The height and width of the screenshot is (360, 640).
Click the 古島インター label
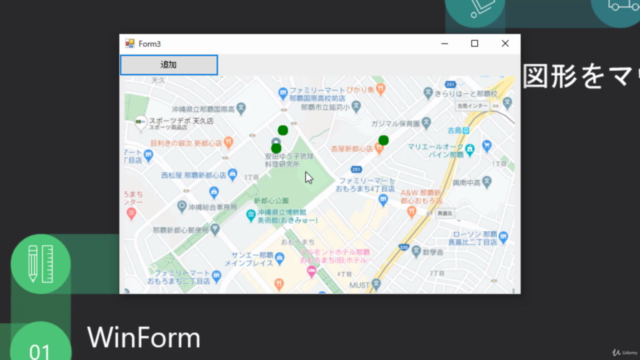[x=472, y=106]
